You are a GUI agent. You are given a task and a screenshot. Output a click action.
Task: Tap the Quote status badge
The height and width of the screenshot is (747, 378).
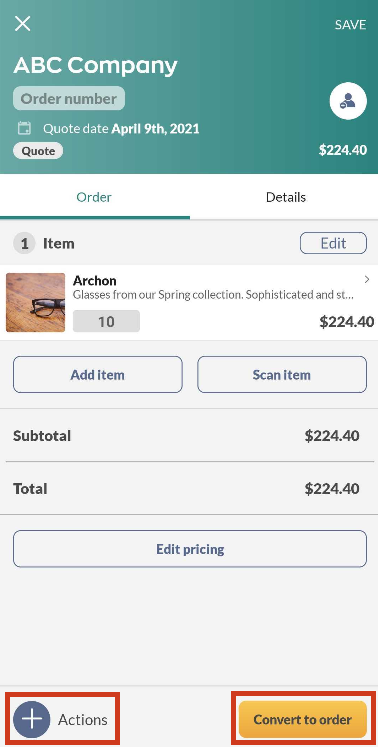(x=38, y=151)
